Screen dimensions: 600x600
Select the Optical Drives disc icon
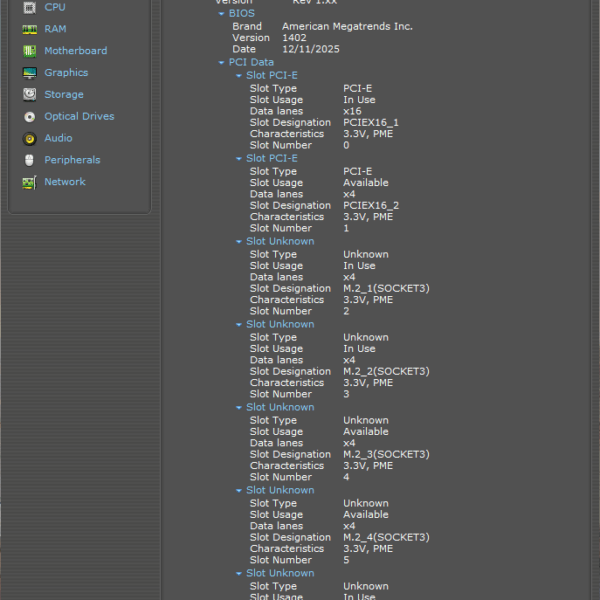tap(29, 117)
